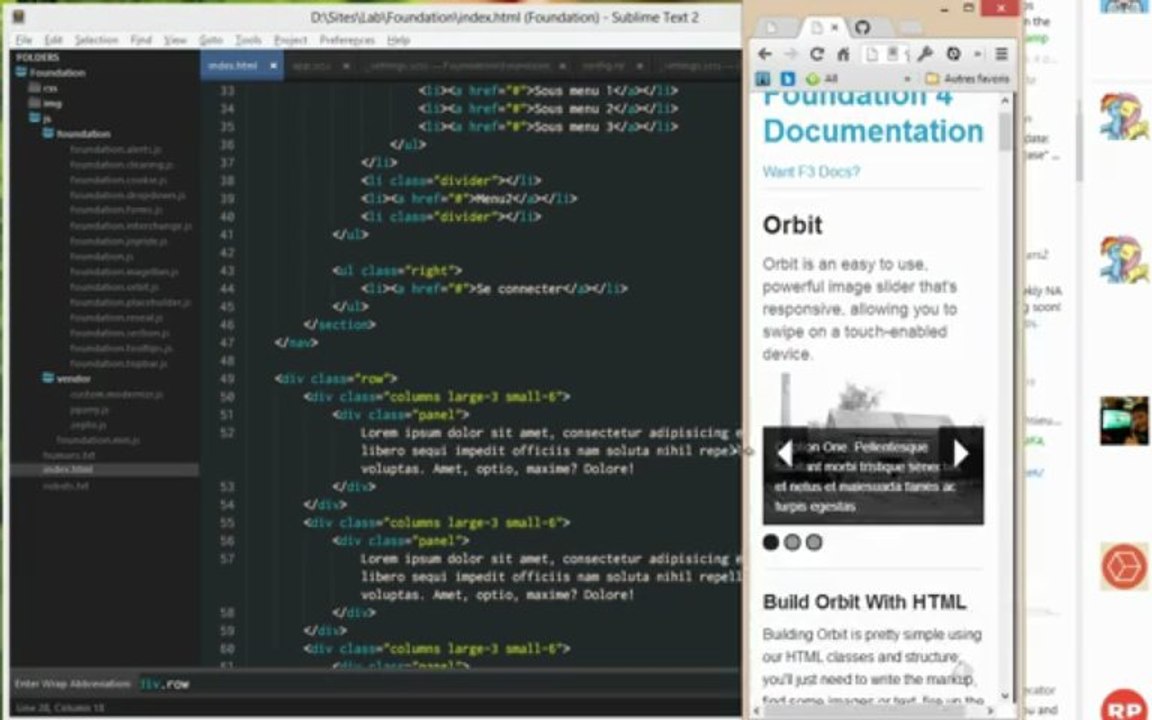The width and height of the screenshot is (1152, 720).
Task: Click the Orbit heading text
Action: click(x=793, y=225)
